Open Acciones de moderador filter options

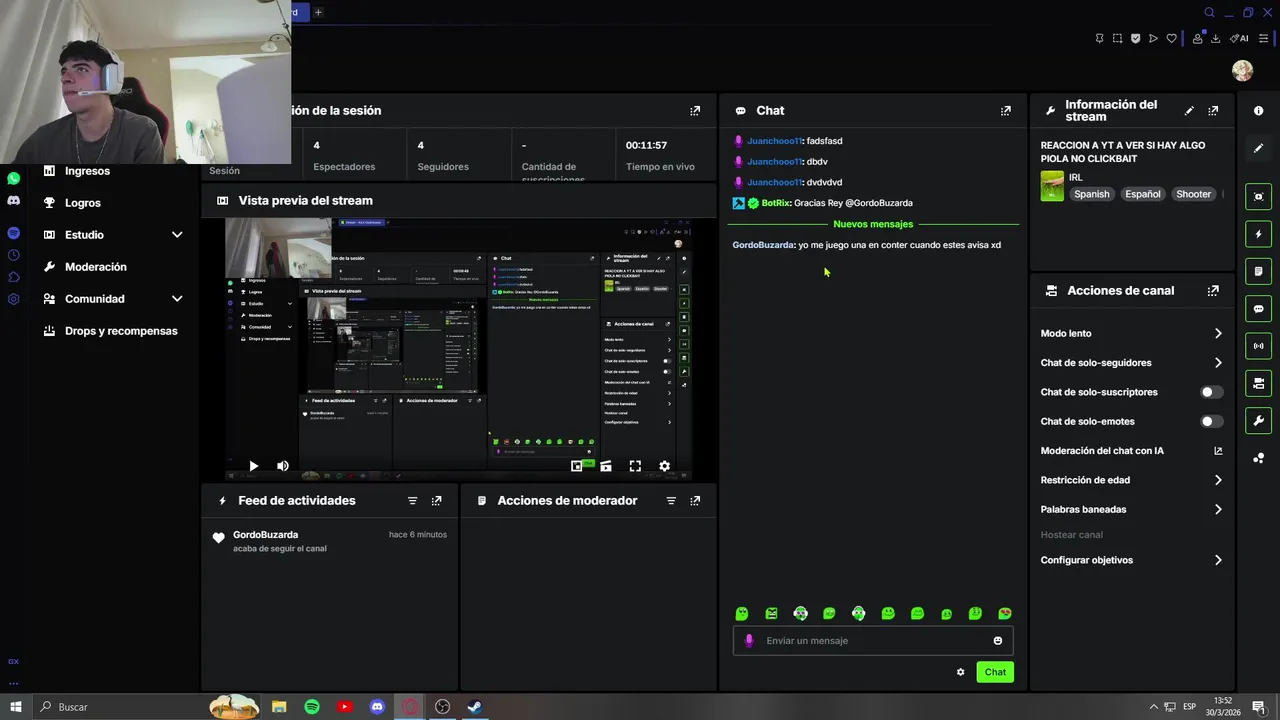pyautogui.click(x=671, y=501)
